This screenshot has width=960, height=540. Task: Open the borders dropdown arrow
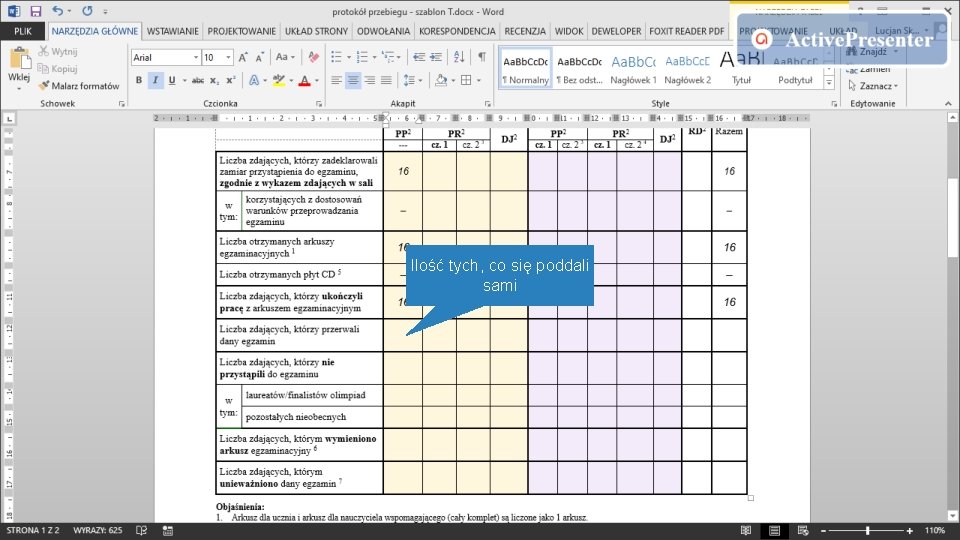(479, 80)
